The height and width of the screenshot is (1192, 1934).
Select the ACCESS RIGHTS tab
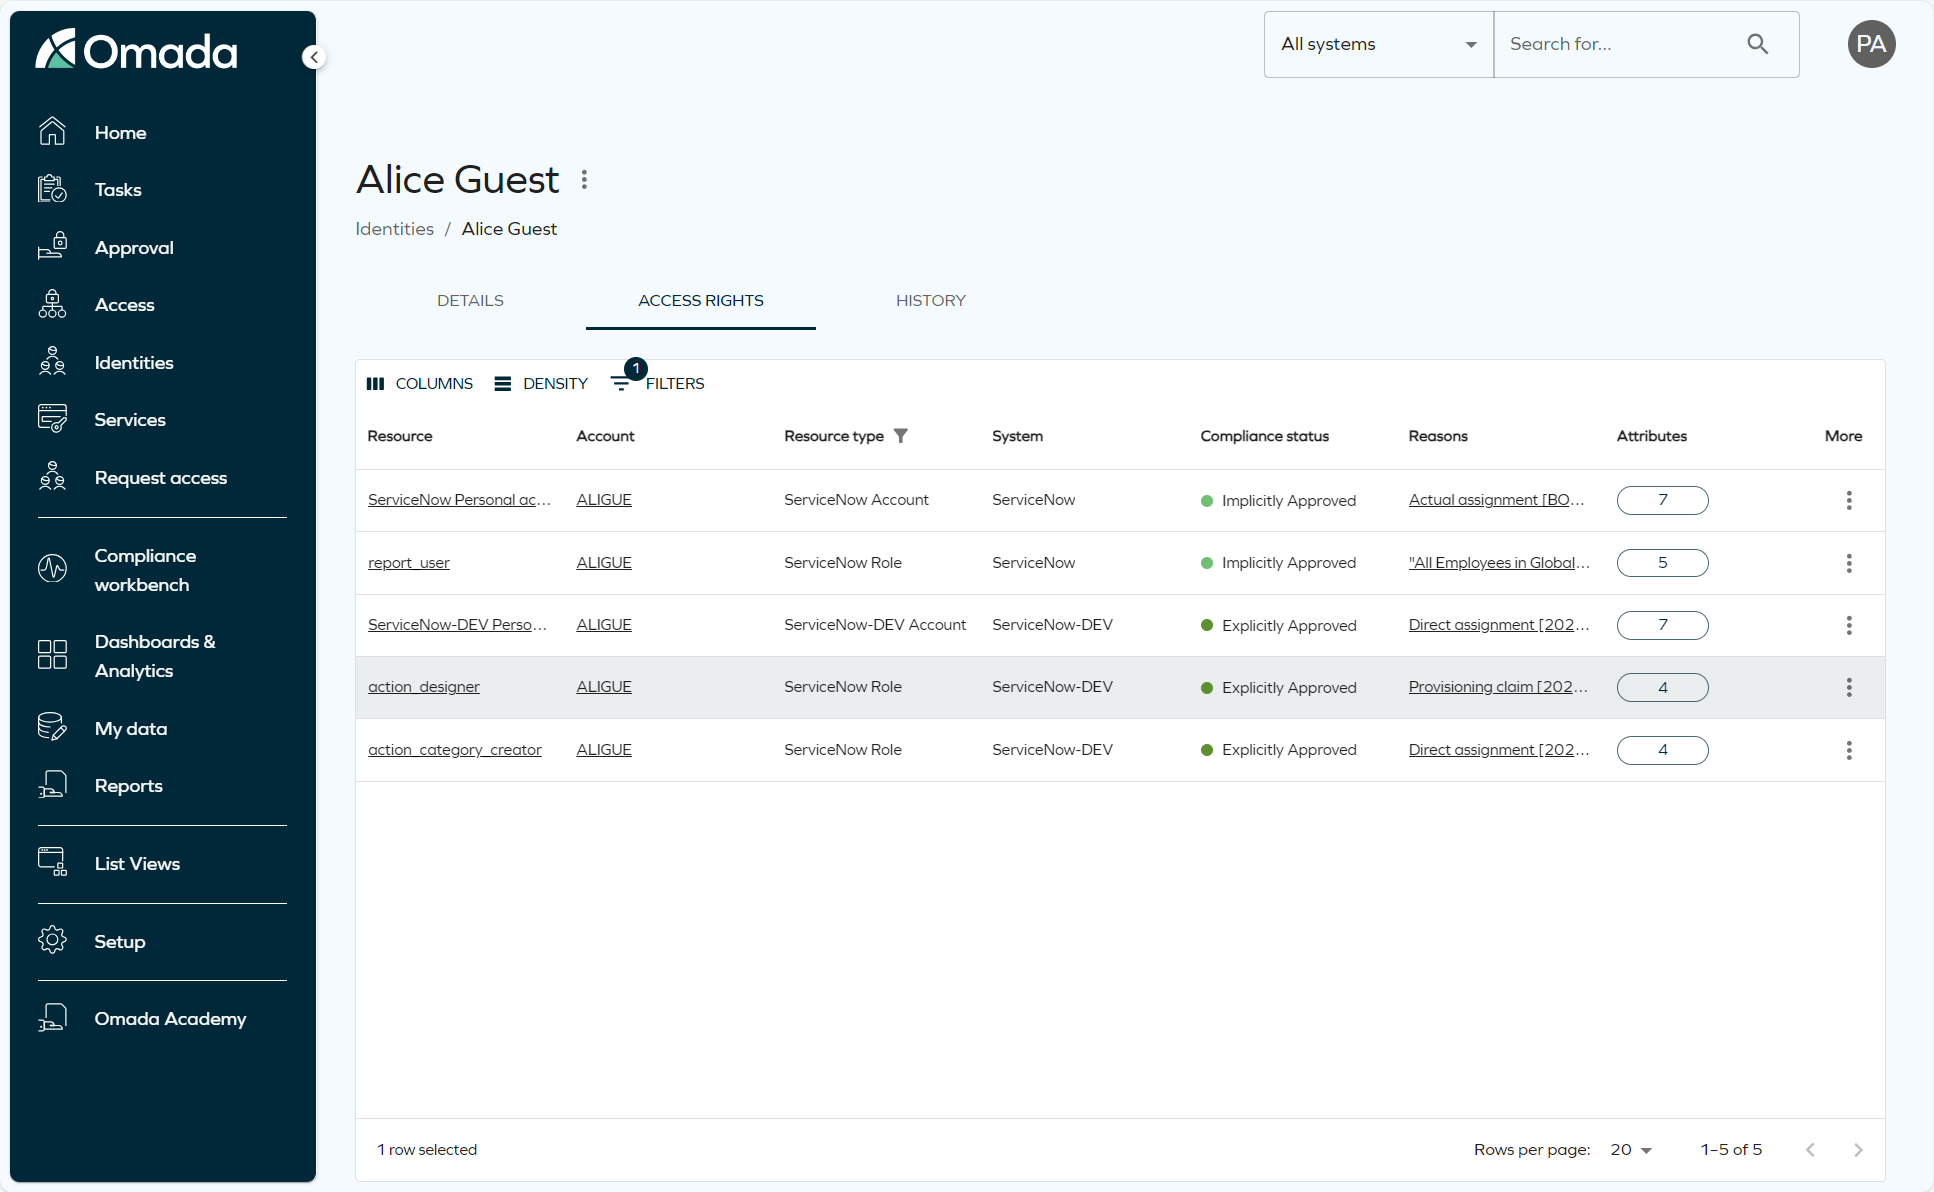(x=701, y=301)
